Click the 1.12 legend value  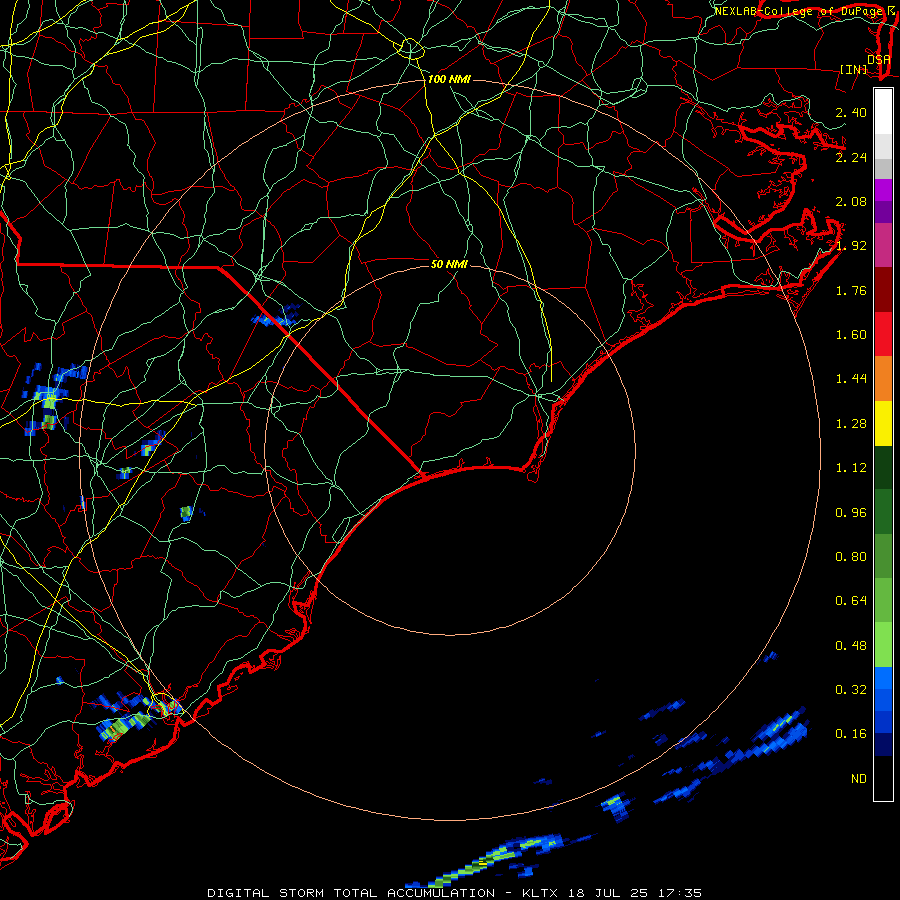(x=851, y=468)
